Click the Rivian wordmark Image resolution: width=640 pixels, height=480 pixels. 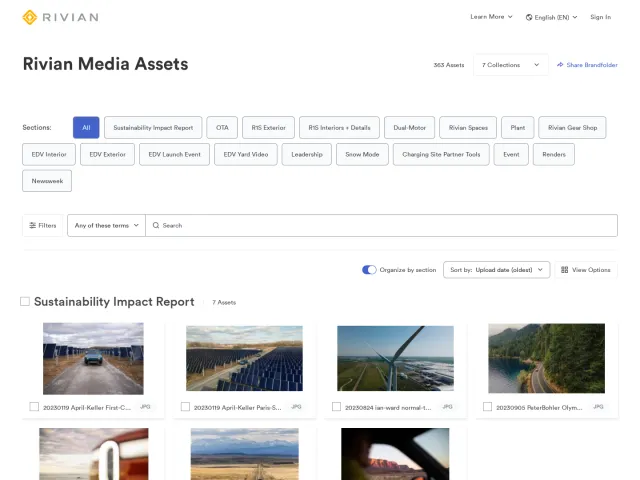(x=71, y=17)
